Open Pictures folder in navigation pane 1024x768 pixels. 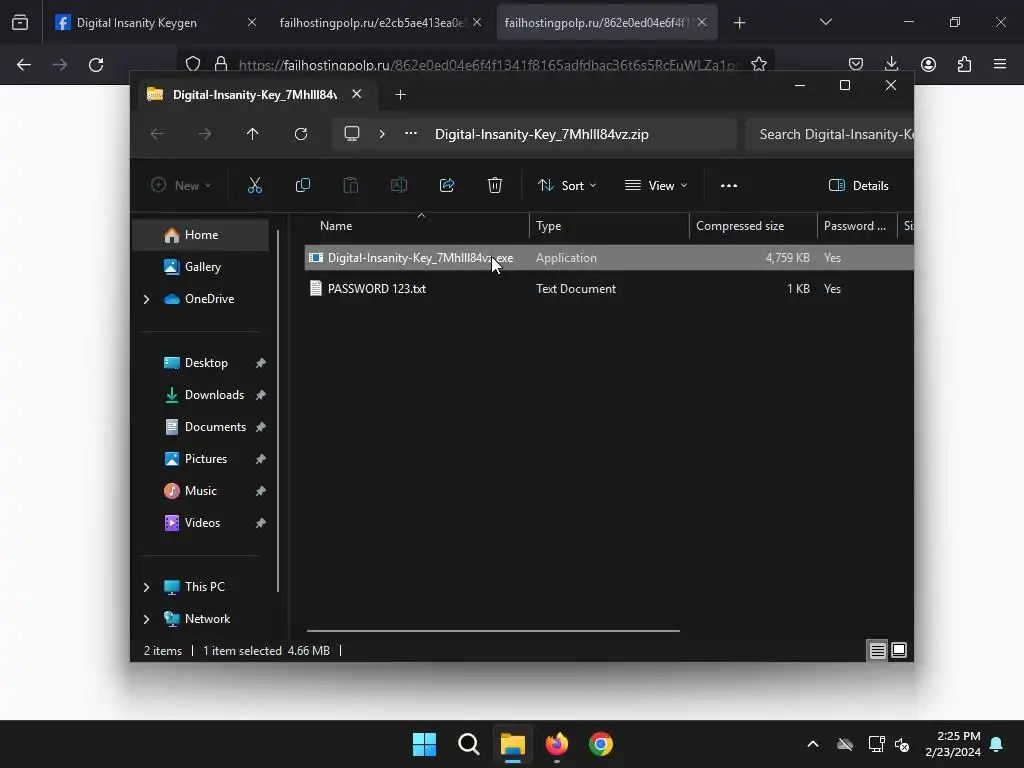pos(201,459)
